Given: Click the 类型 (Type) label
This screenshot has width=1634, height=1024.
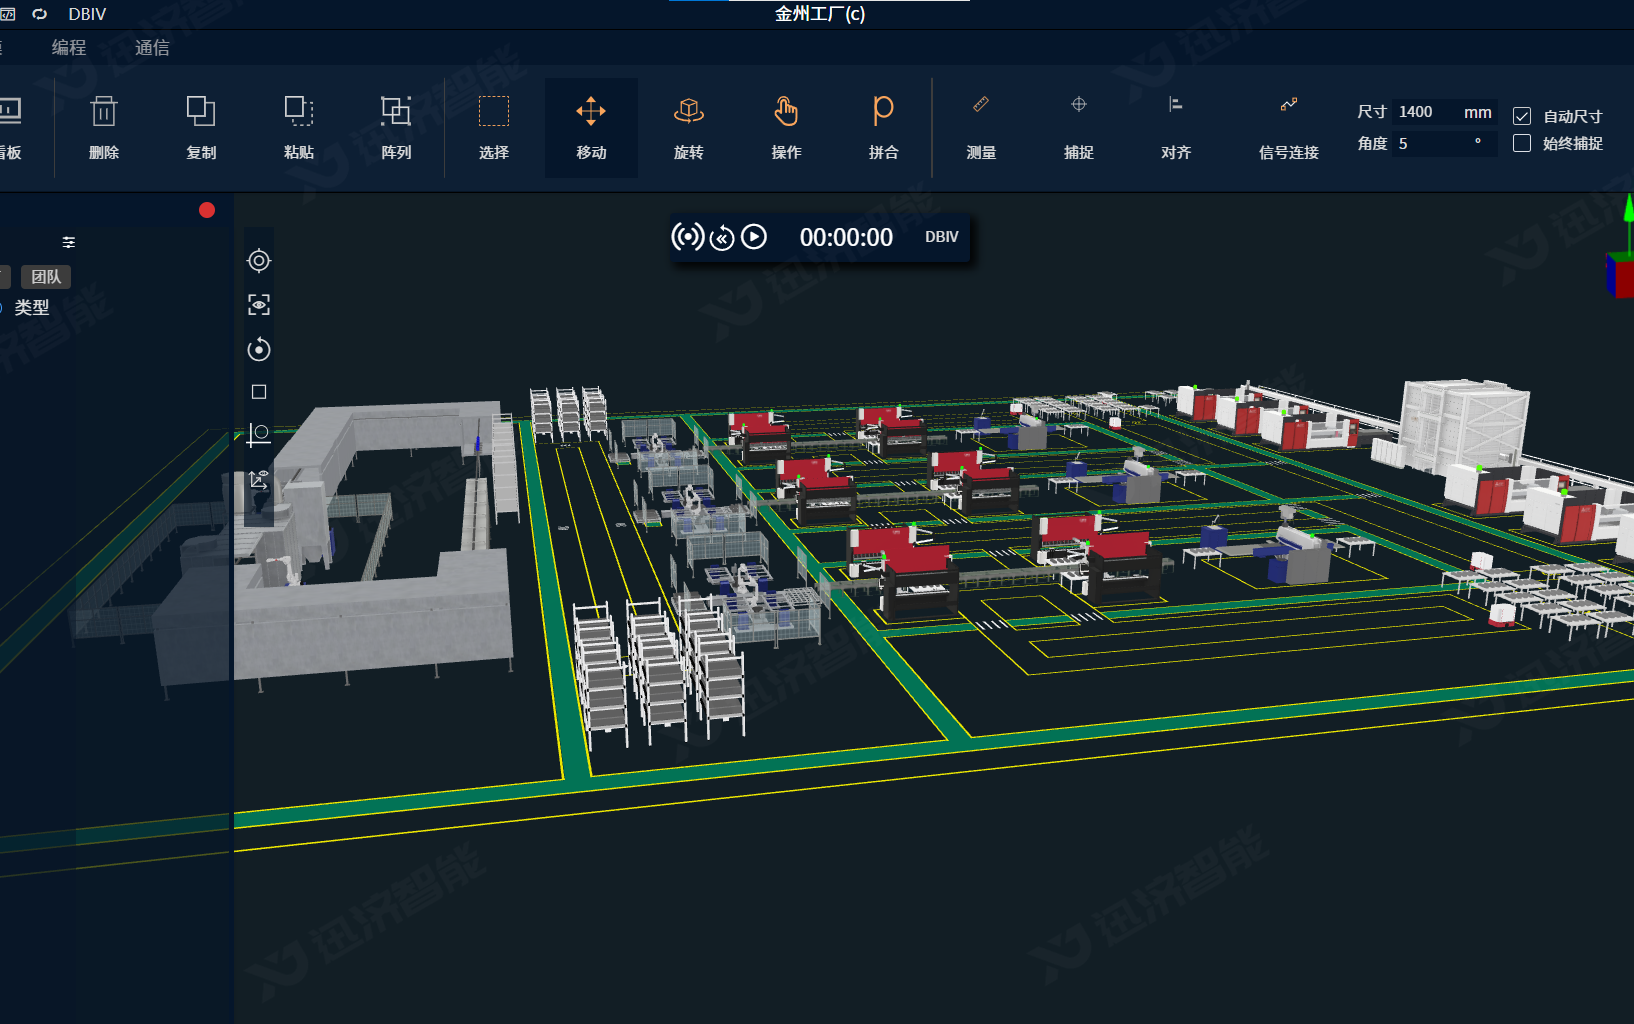Looking at the screenshot, I should [x=32, y=307].
